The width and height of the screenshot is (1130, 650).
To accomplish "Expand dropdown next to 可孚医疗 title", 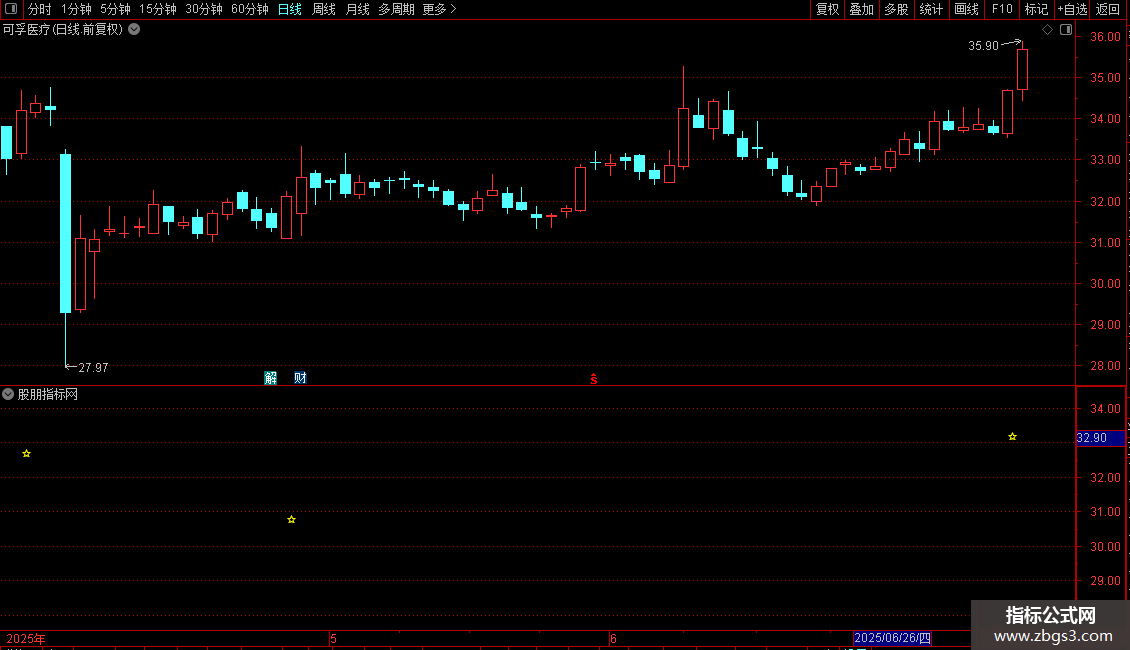I will (134, 30).
